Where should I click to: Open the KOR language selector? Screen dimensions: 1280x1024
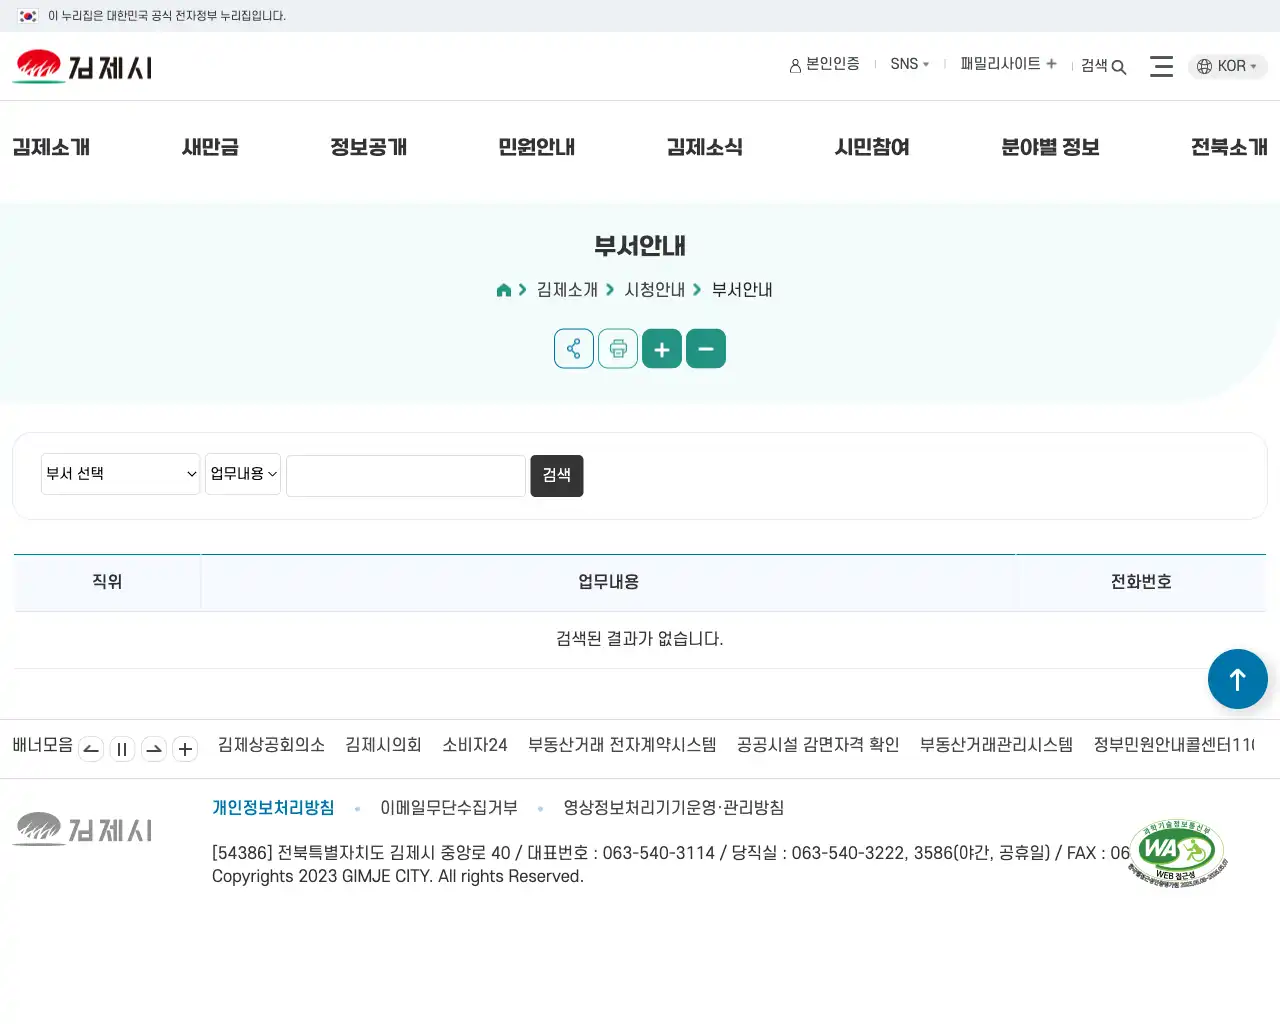tap(1227, 66)
